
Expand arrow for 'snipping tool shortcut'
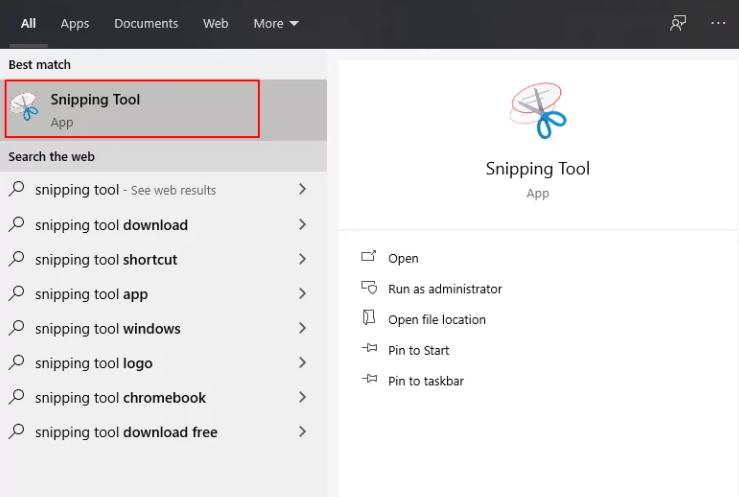pos(303,259)
